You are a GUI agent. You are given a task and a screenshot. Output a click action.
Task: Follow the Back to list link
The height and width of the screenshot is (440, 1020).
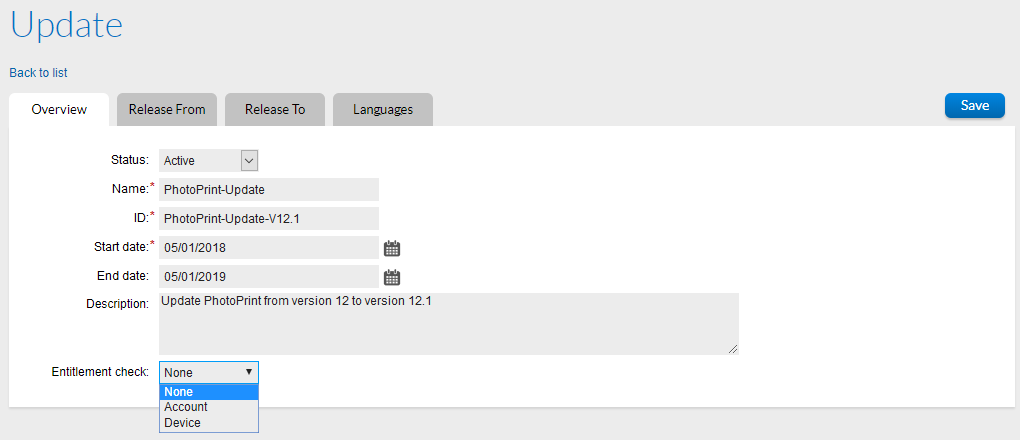[39, 73]
